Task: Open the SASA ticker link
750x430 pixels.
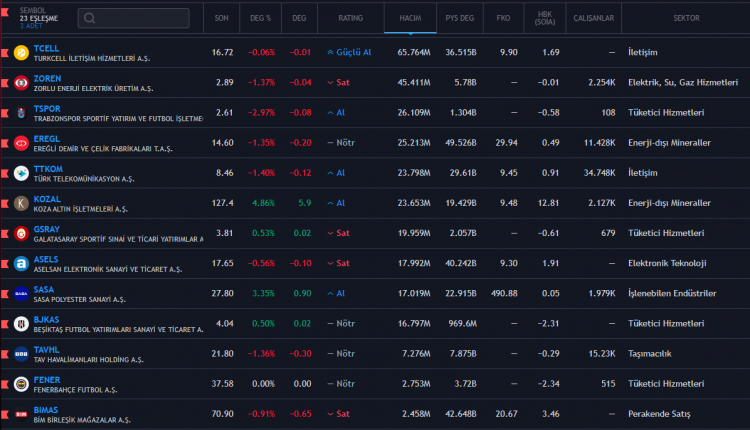Action: (44, 289)
